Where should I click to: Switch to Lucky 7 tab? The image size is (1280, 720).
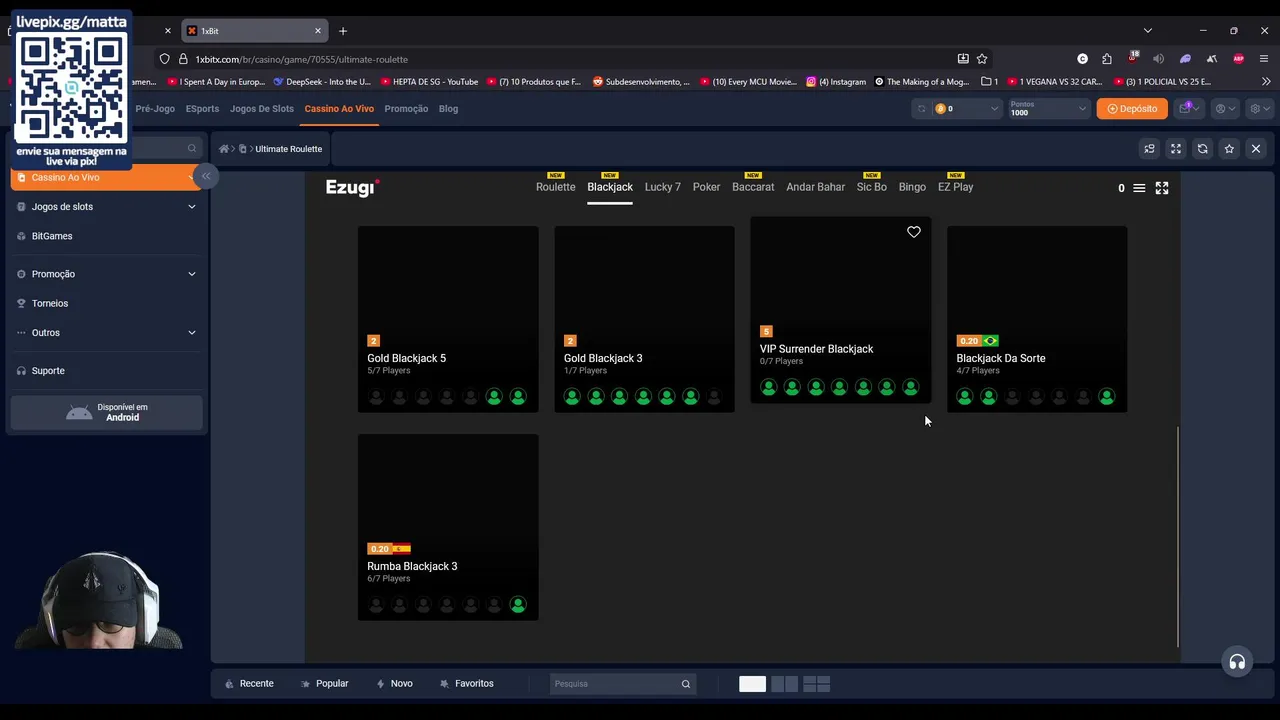coord(662,187)
